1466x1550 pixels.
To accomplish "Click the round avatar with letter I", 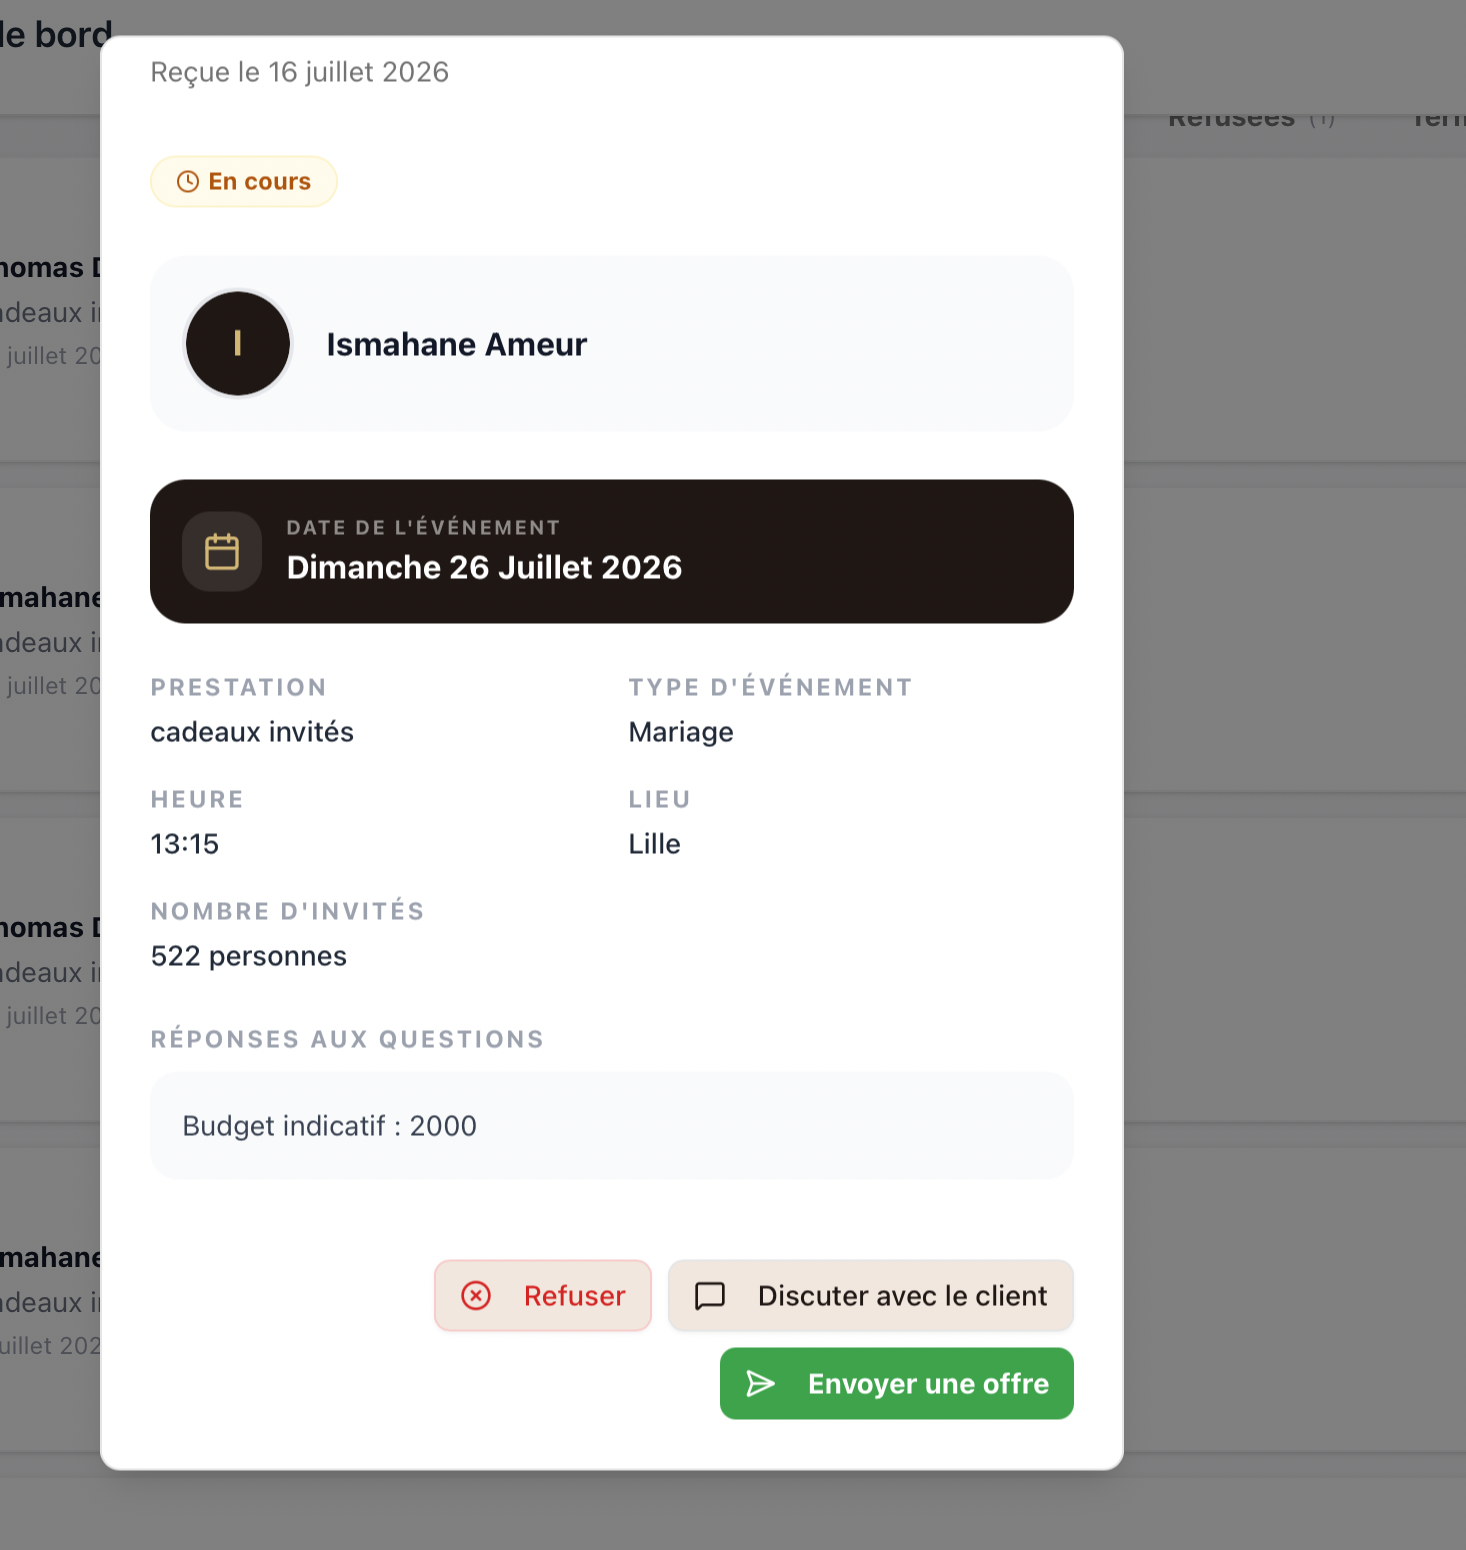I will point(238,344).
